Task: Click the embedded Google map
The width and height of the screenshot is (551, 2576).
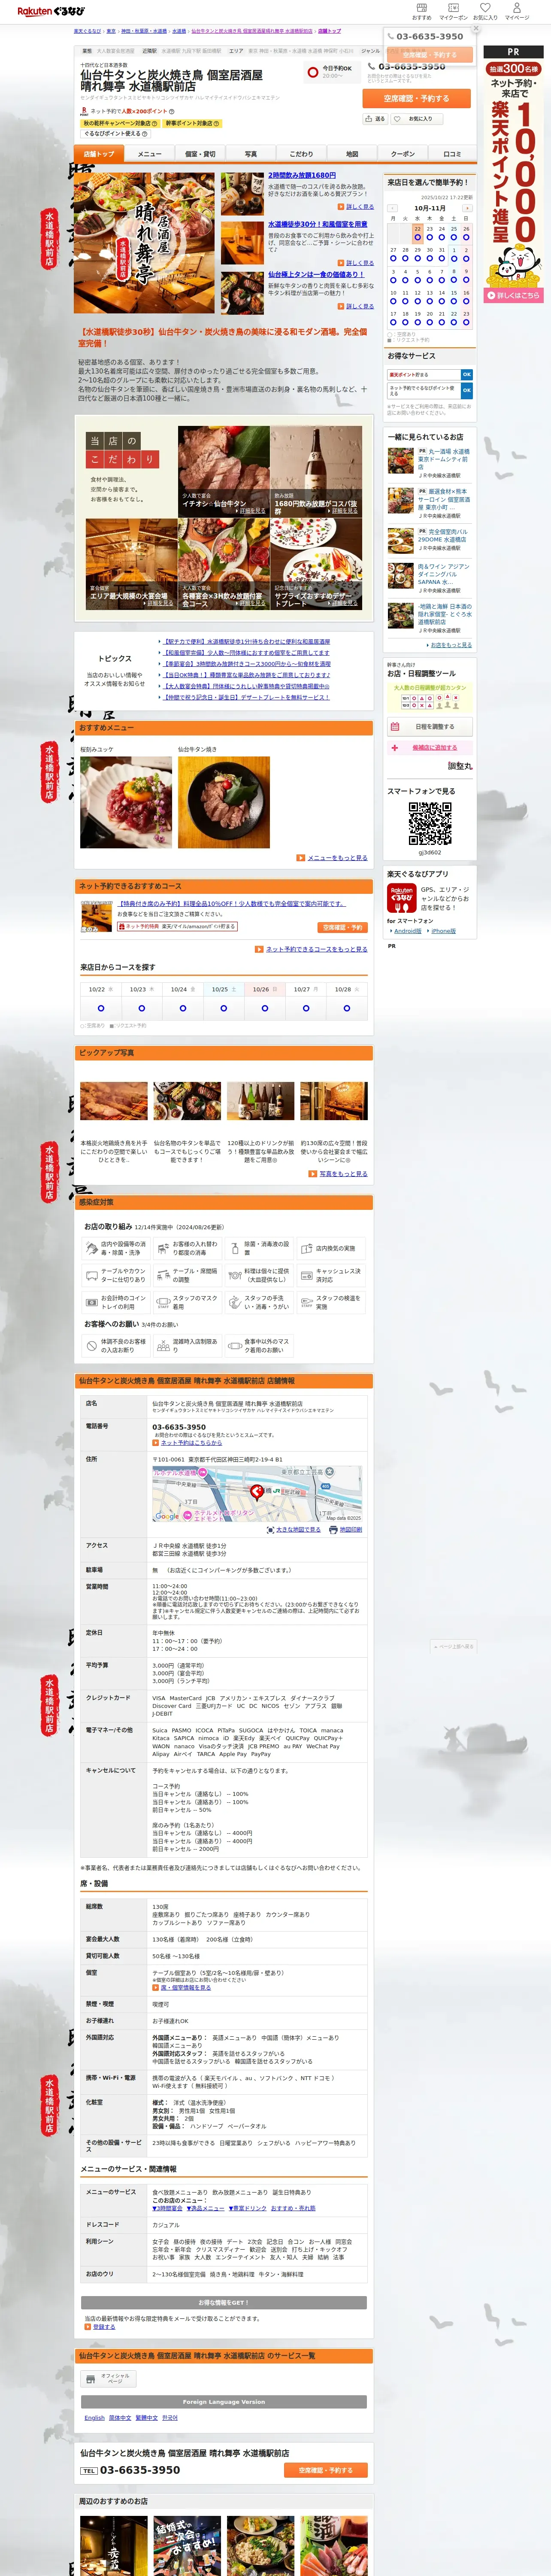Action: coord(257,1494)
